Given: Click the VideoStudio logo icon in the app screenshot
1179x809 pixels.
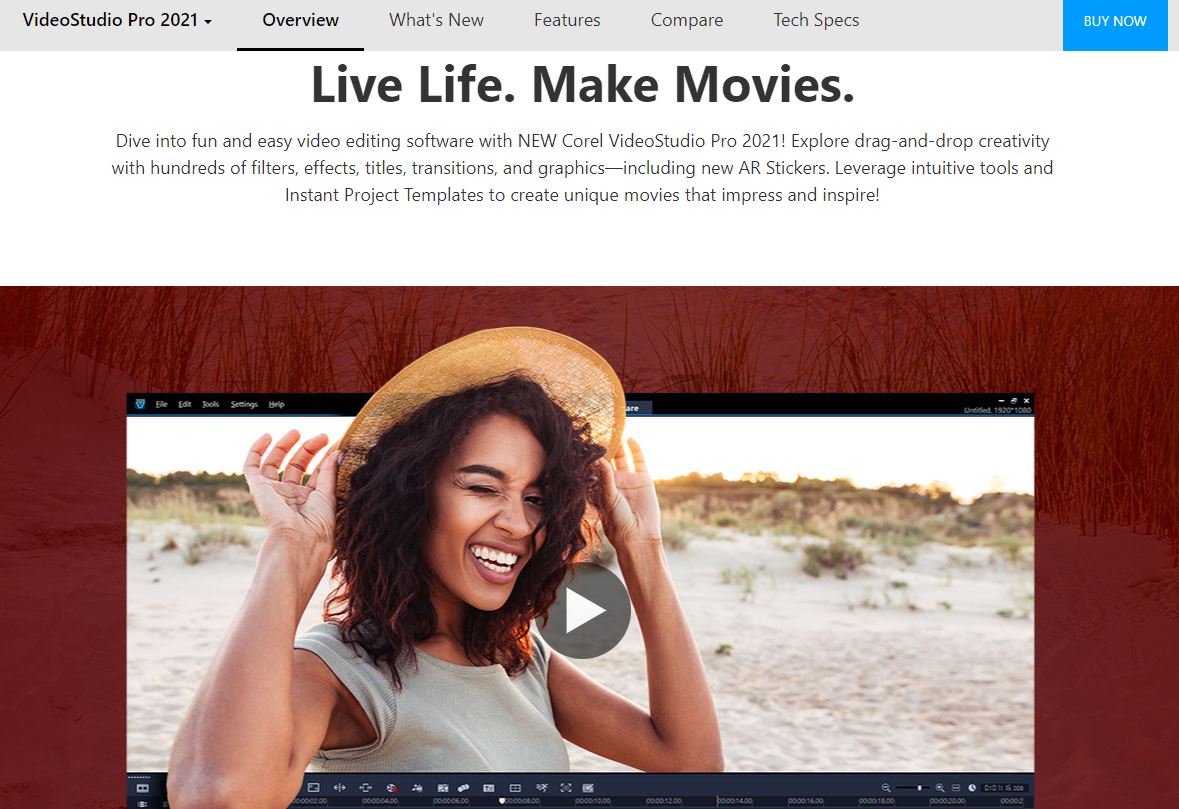Looking at the screenshot, I should [140, 404].
